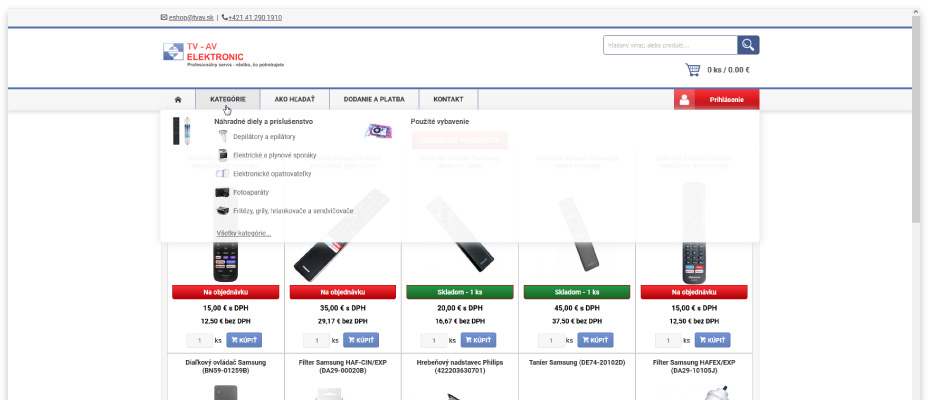Viewport: 928px width, 400px height.
Task: Click KÚPIŤ for the 20,00 € product
Action: (478, 340)
